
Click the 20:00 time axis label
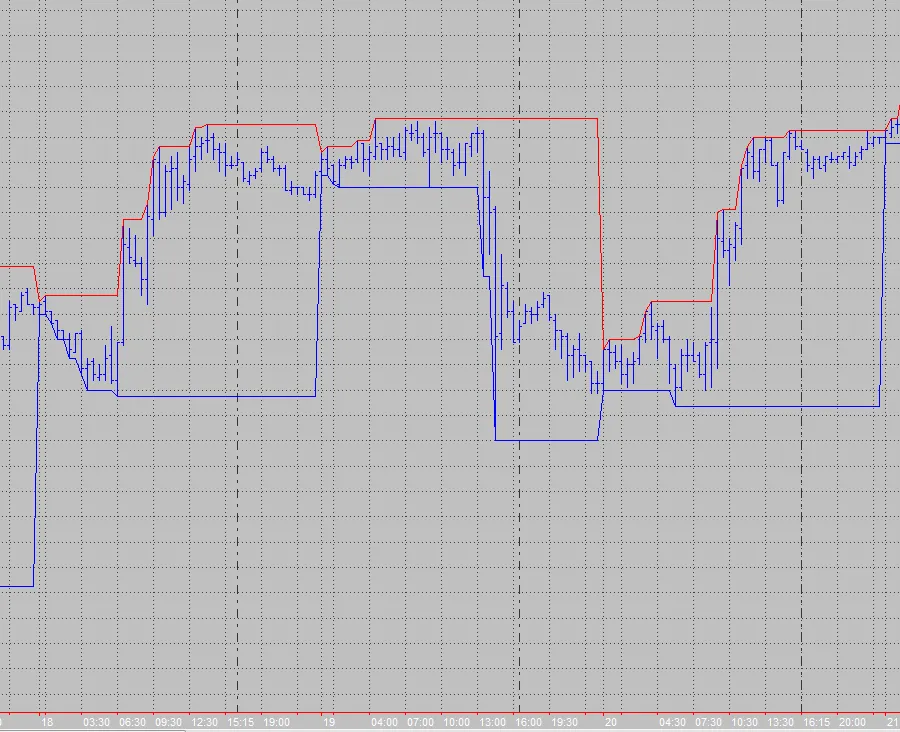click(853, 722)
